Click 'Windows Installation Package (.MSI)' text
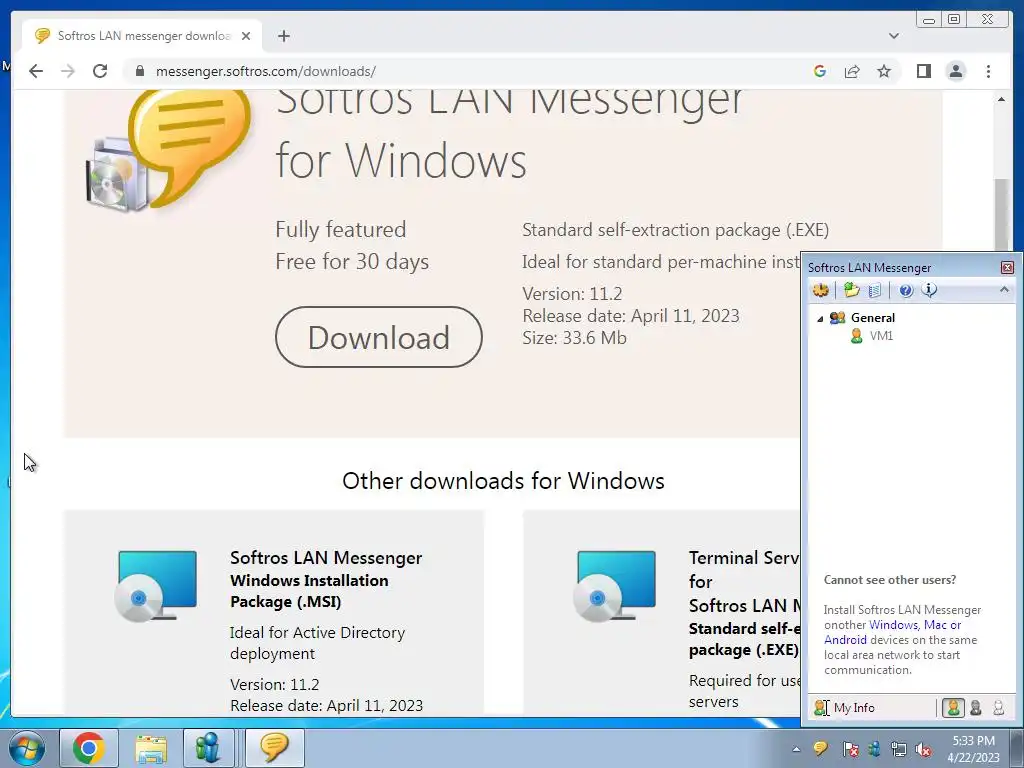Screen dimensions: 1024x768 click(309, 591)
